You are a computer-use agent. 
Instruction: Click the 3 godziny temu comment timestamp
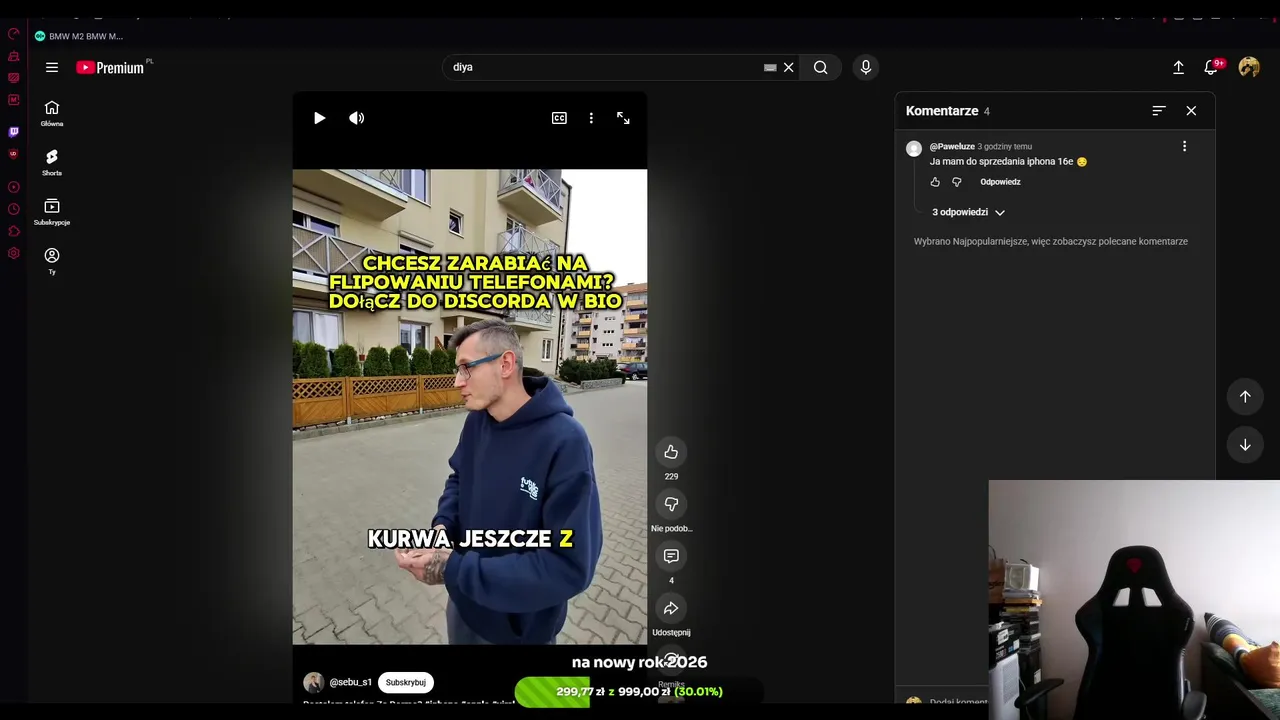pos(1004,146)
